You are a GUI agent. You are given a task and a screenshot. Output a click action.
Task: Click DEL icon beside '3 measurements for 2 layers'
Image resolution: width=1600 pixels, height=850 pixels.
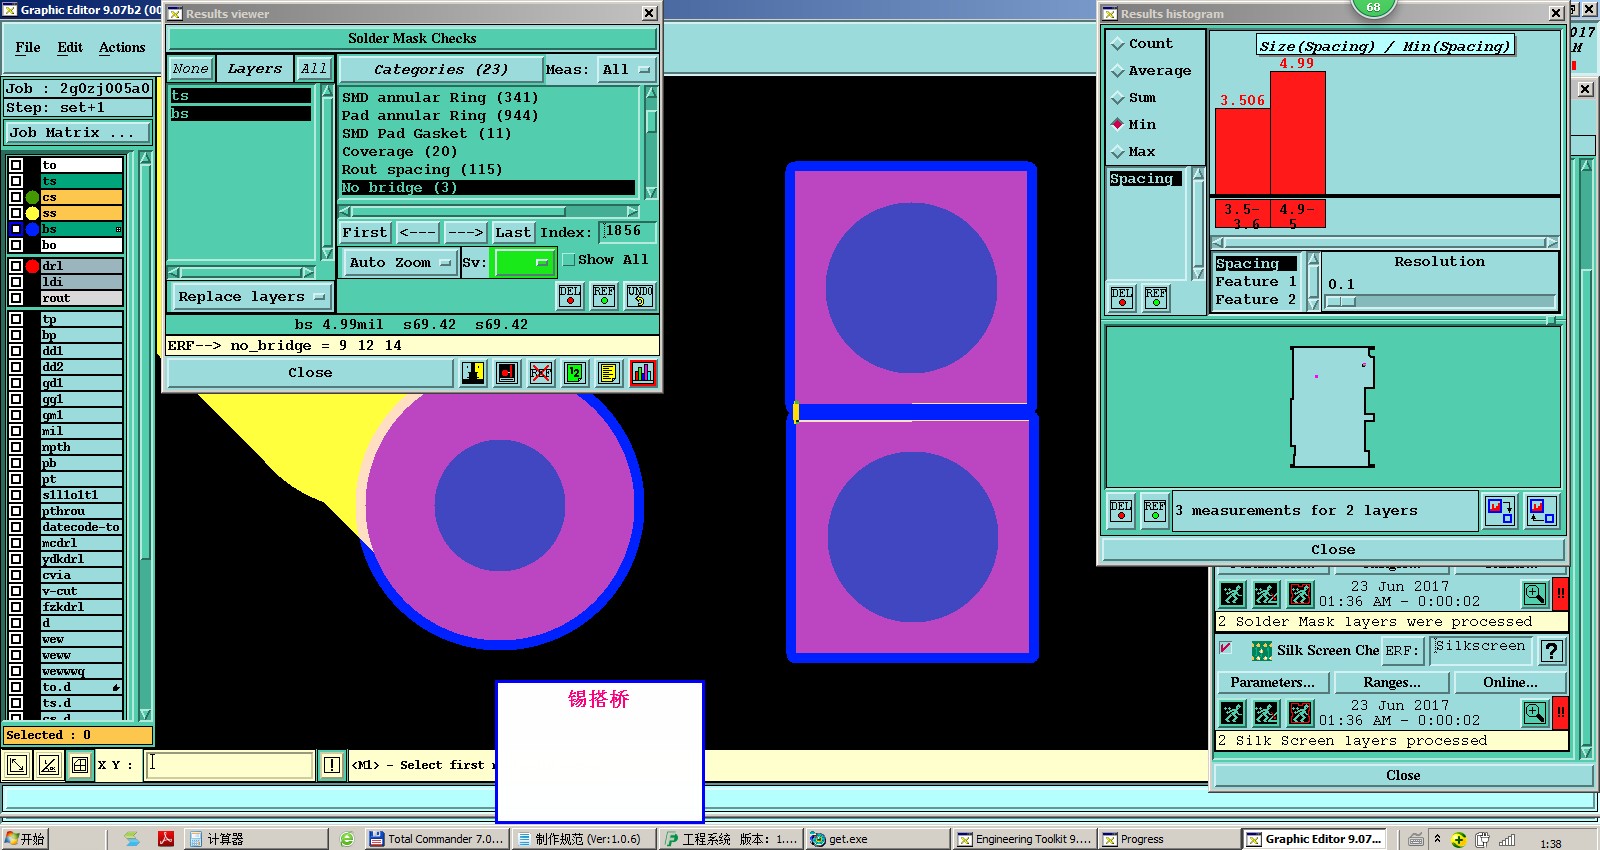pyautogui.click(x=1121, y=511)
